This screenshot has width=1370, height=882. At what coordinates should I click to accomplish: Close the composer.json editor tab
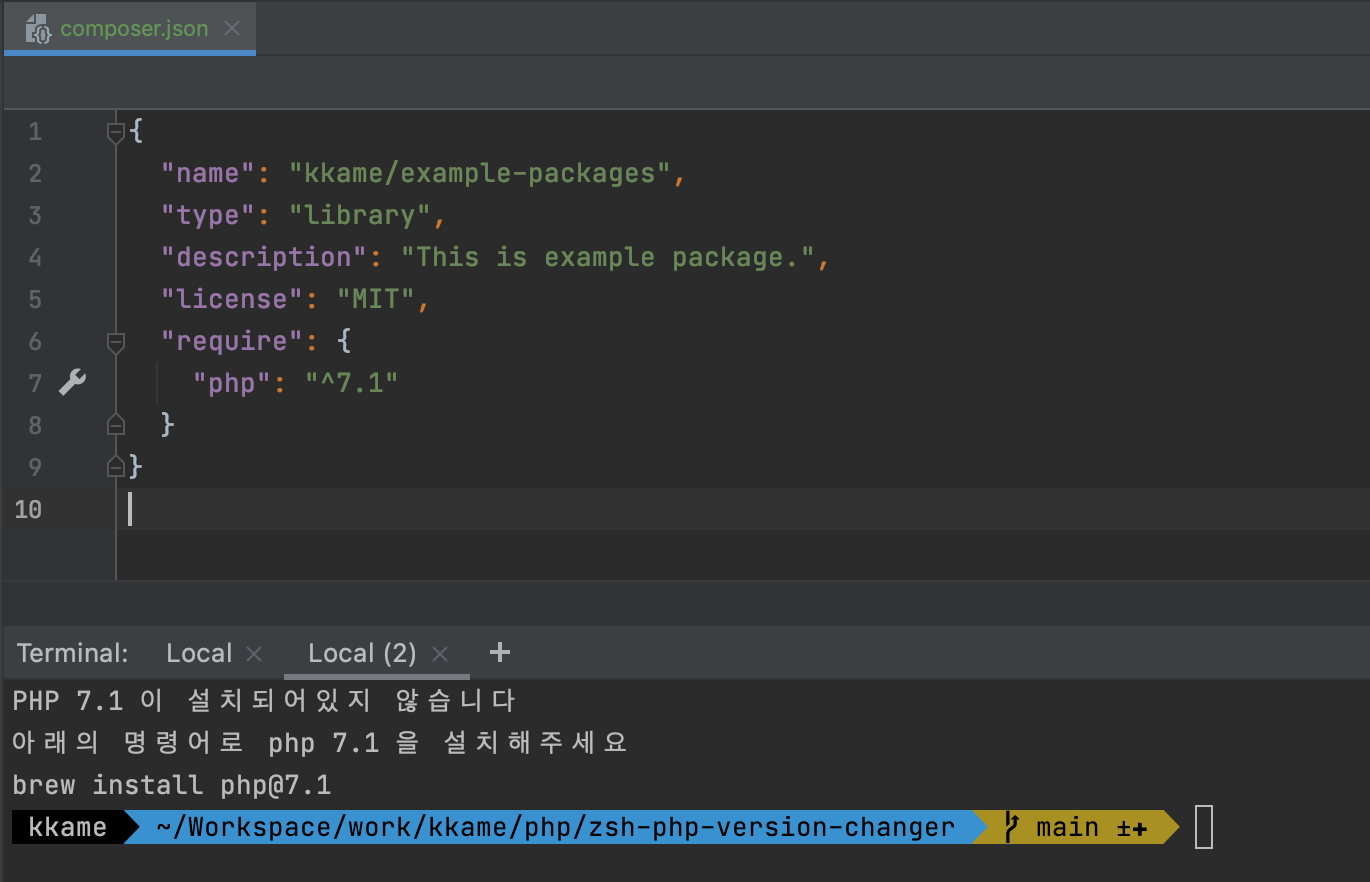tap(232, 28)
